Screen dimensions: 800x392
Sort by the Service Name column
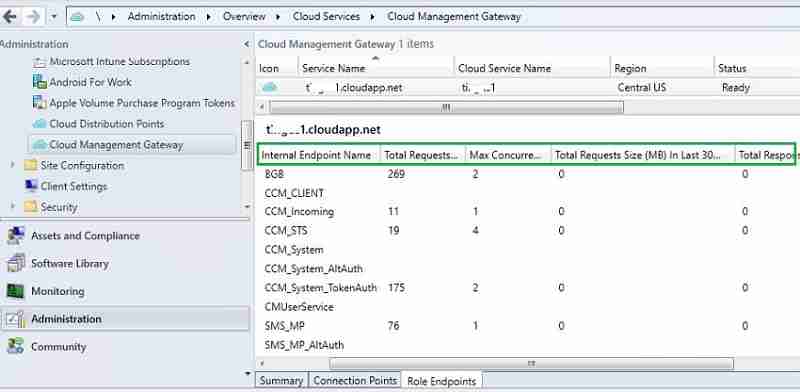click(376, 68)
